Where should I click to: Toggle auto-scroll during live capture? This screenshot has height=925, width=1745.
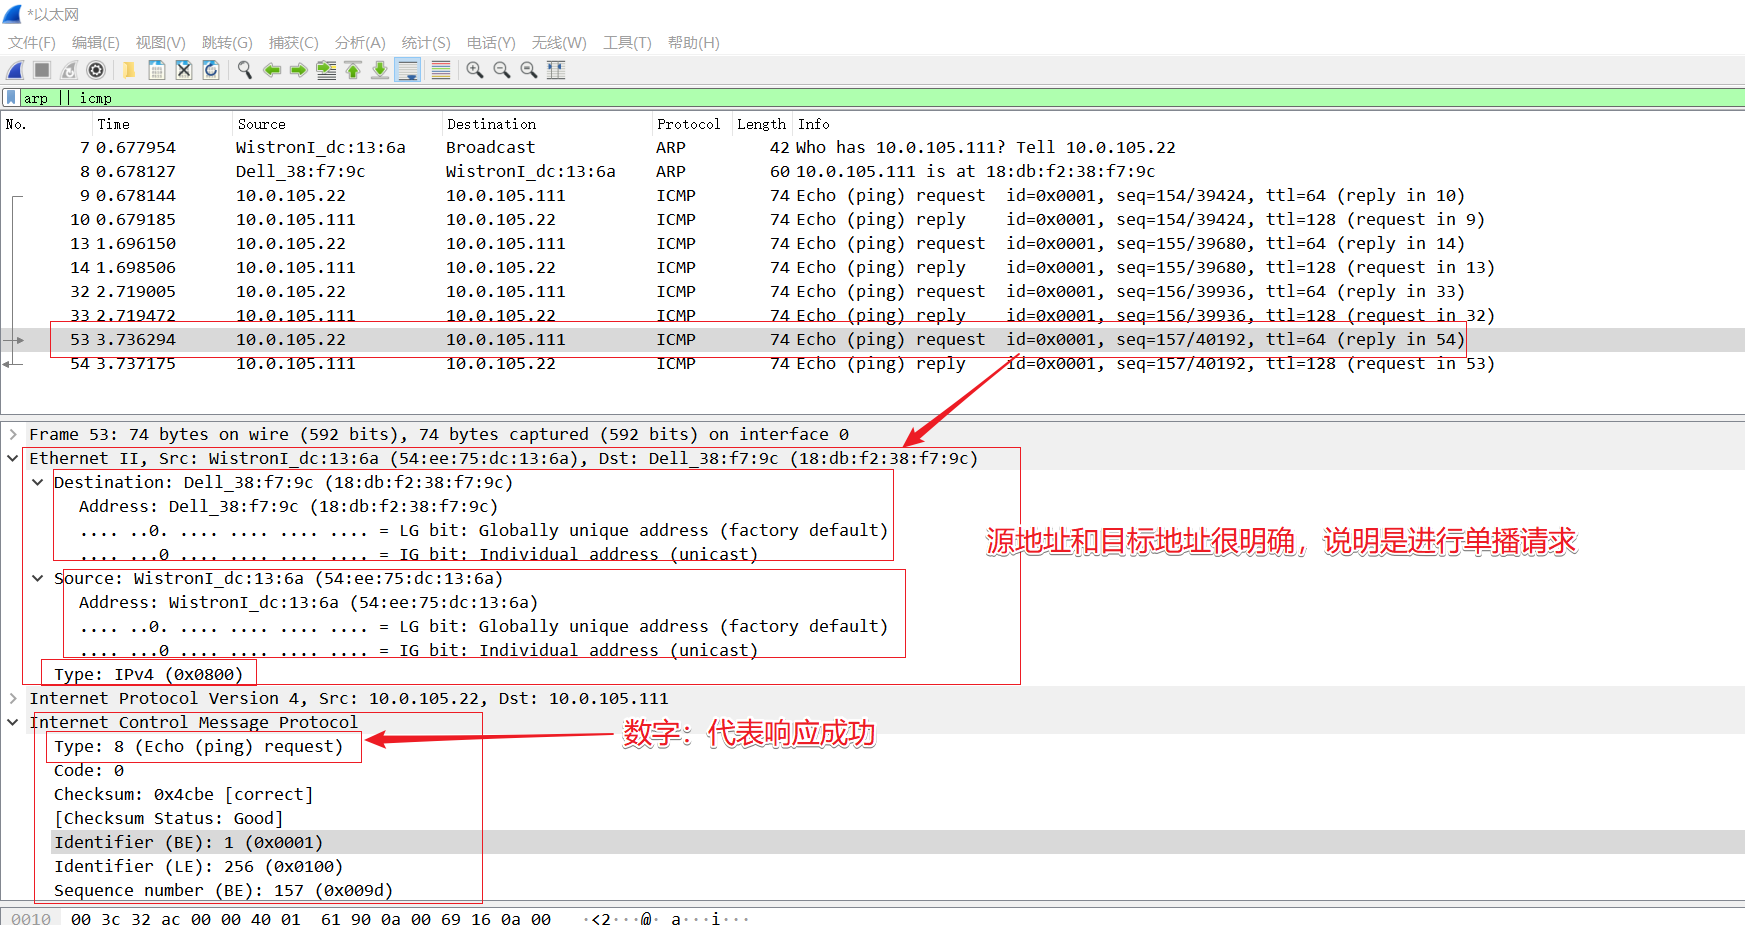tap(408, 70)
